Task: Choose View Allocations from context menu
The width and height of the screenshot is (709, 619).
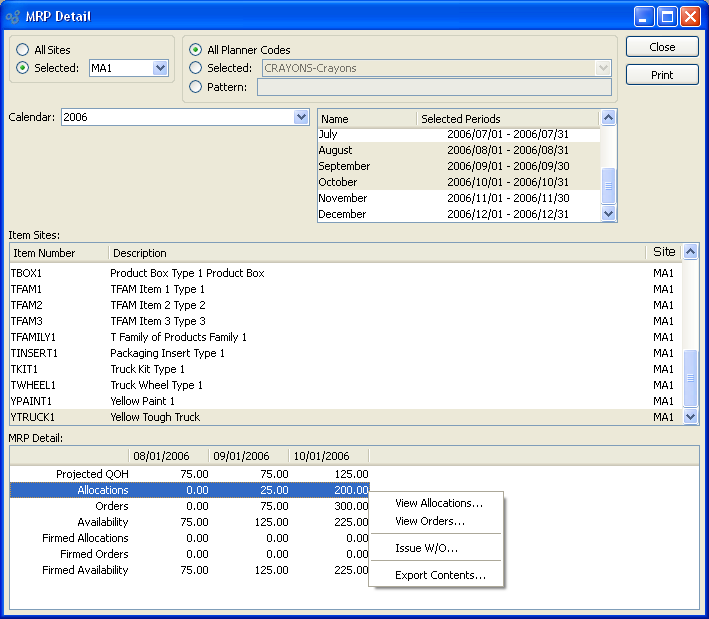Action: click(x=438, y=503)
